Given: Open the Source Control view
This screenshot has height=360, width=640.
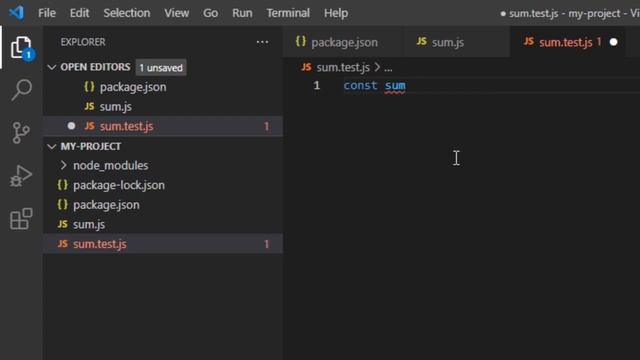Looking at the screenshot, I should pos(21,133).
